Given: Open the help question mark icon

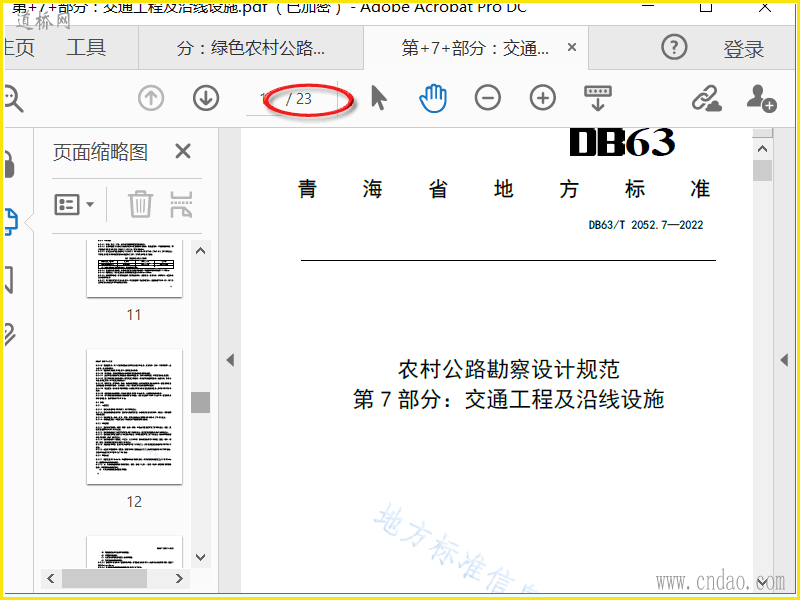Looking at the screenshot, I should click(x=674, y=47).
